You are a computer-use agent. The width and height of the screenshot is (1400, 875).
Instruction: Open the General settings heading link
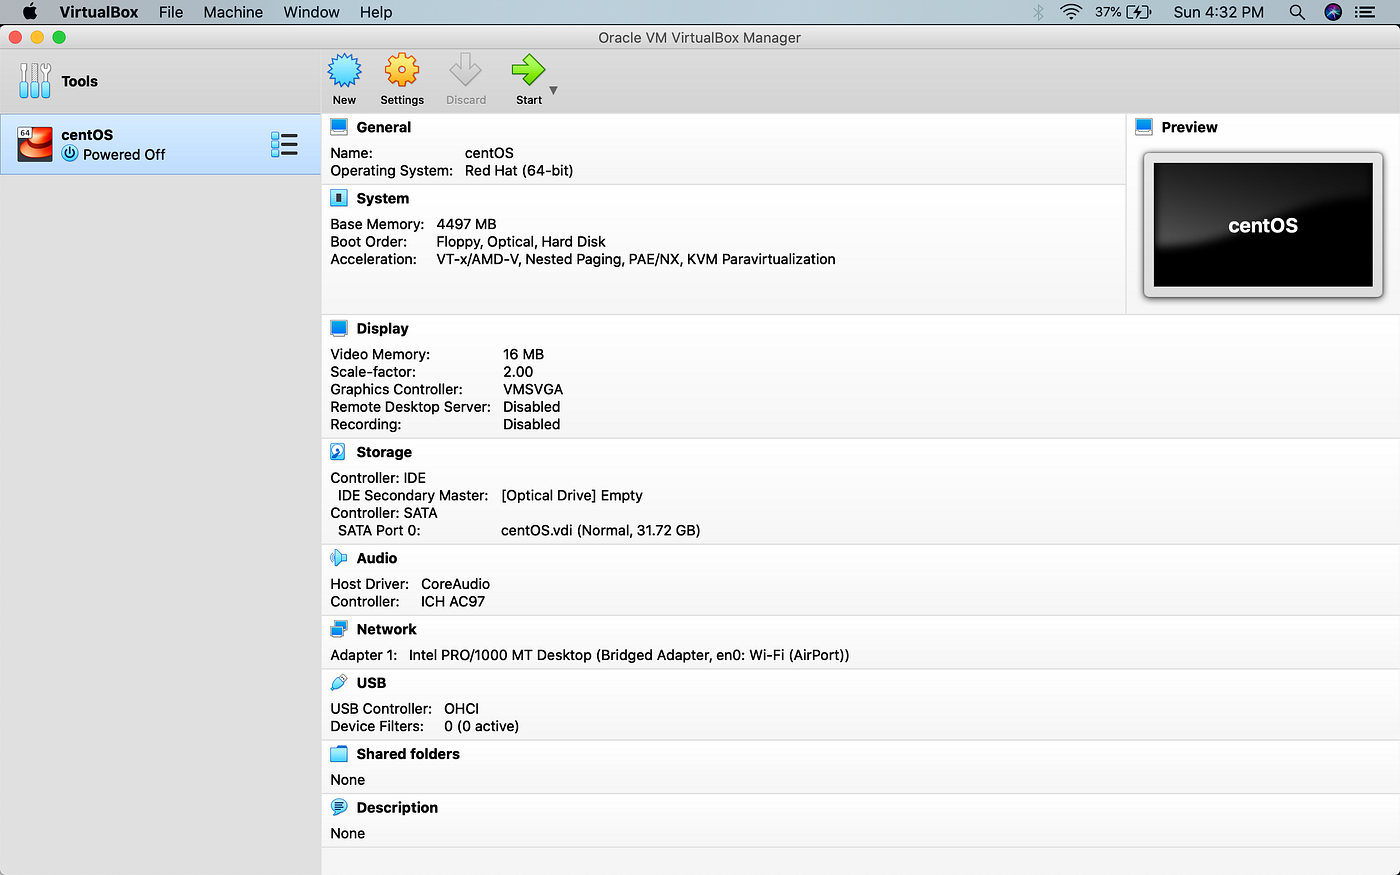384,127
